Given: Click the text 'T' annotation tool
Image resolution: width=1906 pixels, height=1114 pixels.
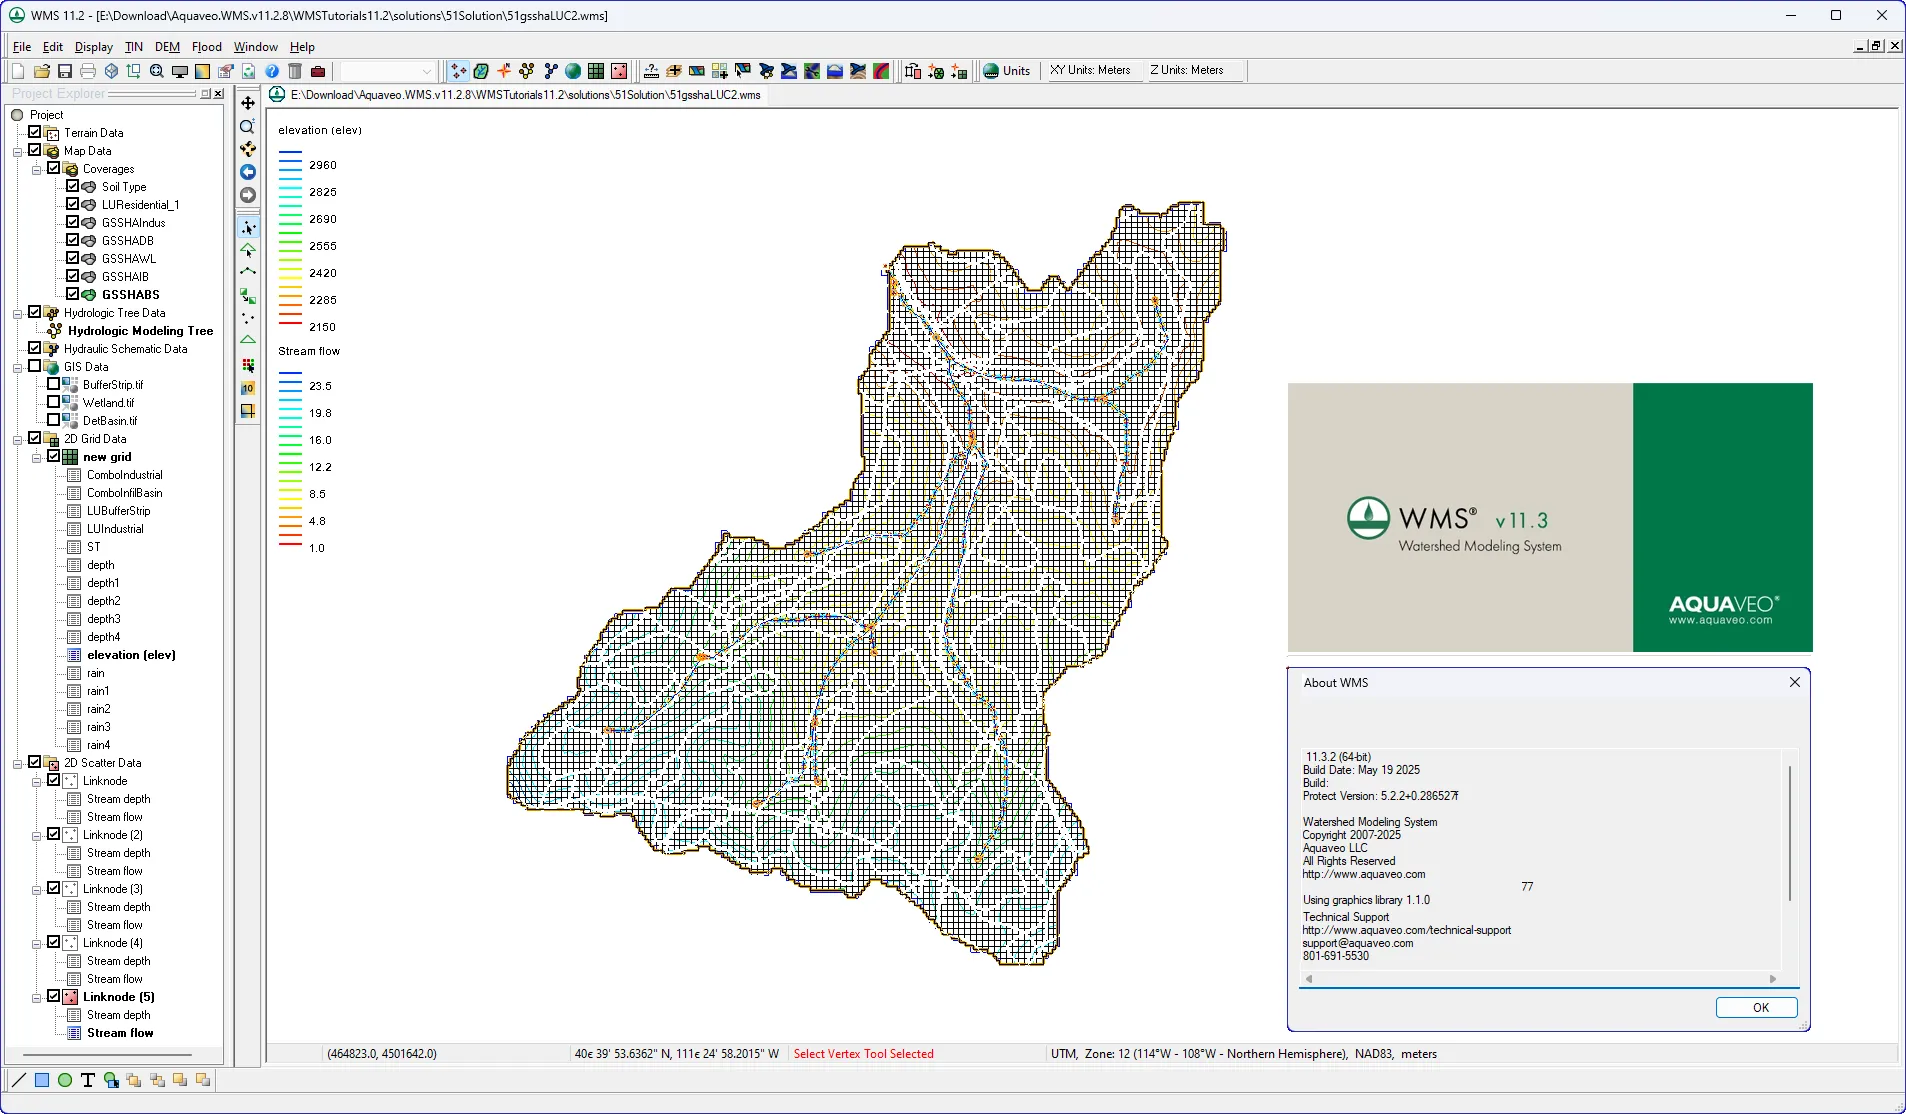Looking at the screenshot, I should (88, 1080).
